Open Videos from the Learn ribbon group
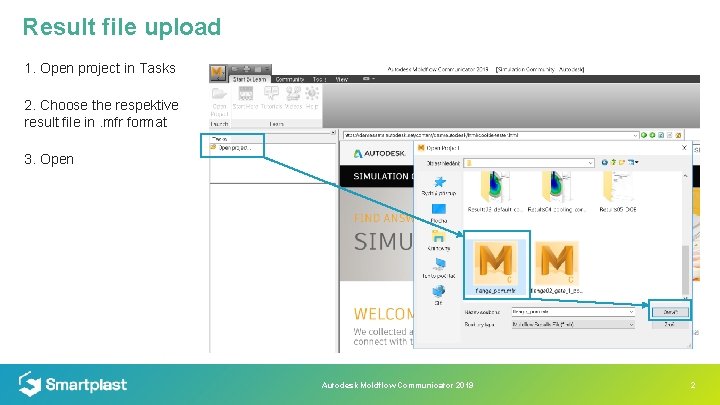The image size is (720, 405). 293,98
